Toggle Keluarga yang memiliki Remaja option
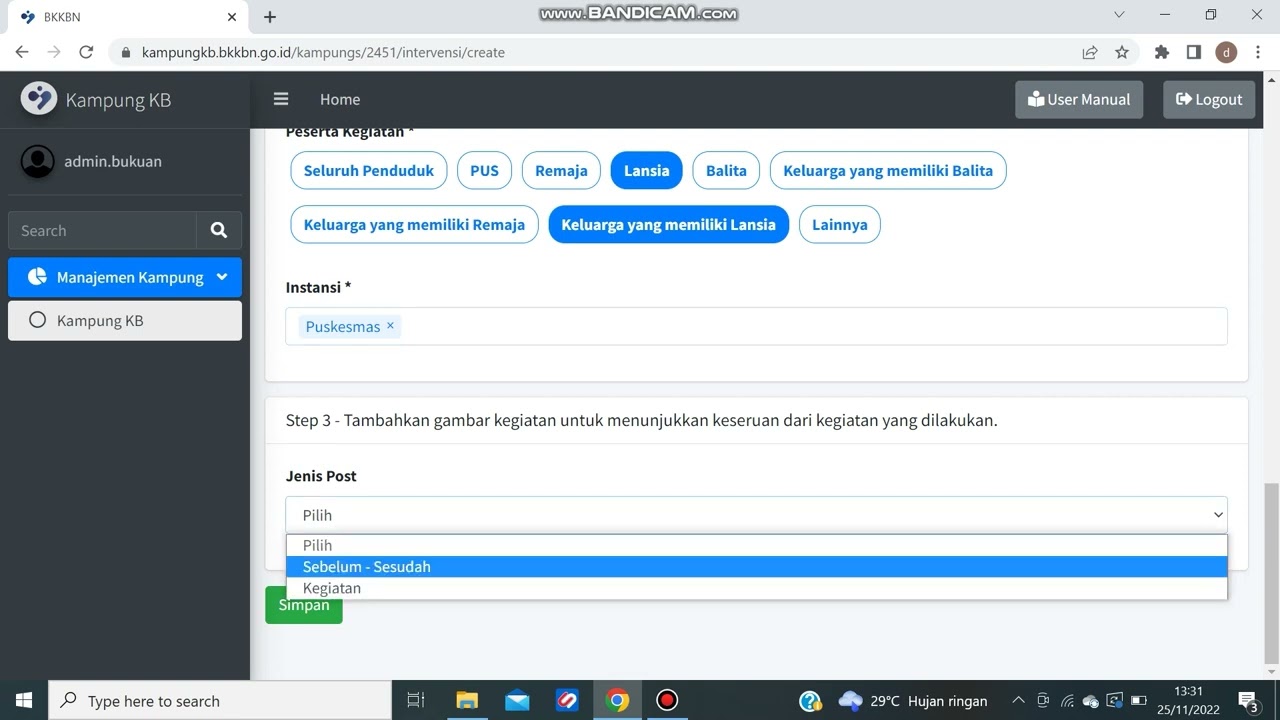The width and height of the screenshot is (1280, 720). tap(414, 224)
